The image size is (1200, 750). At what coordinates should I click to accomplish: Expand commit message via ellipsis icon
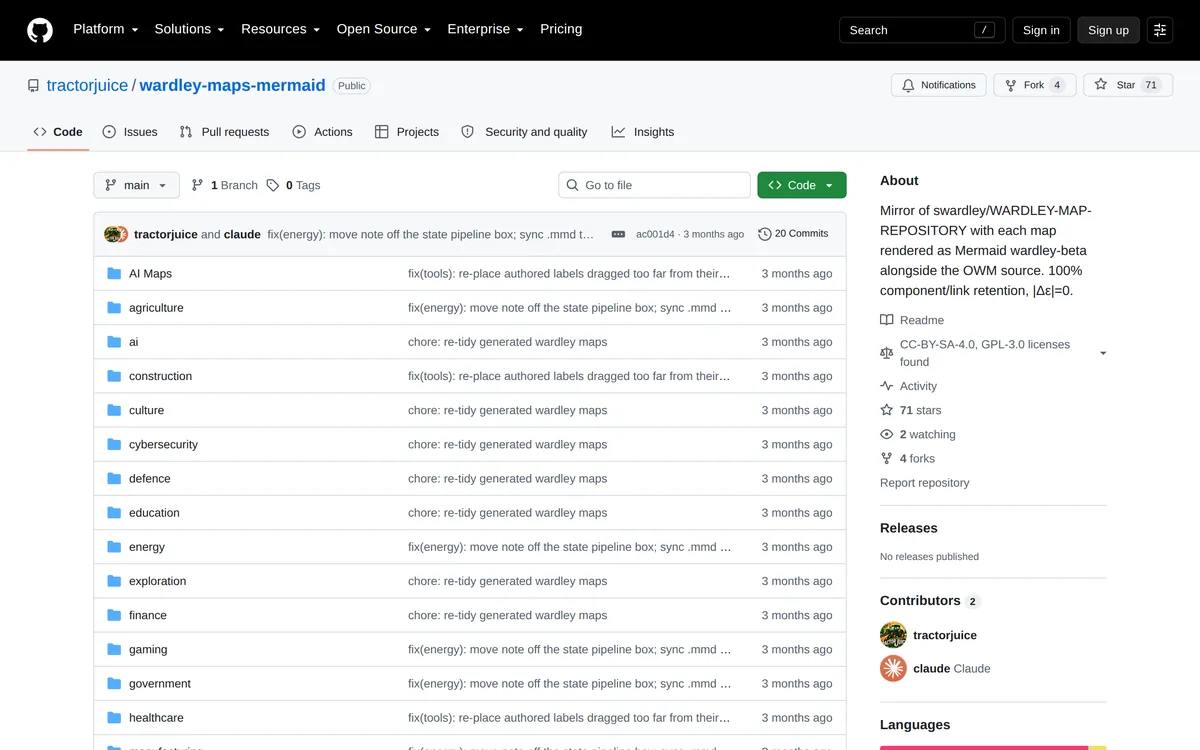pyautogui.click(x=618, y=234)
